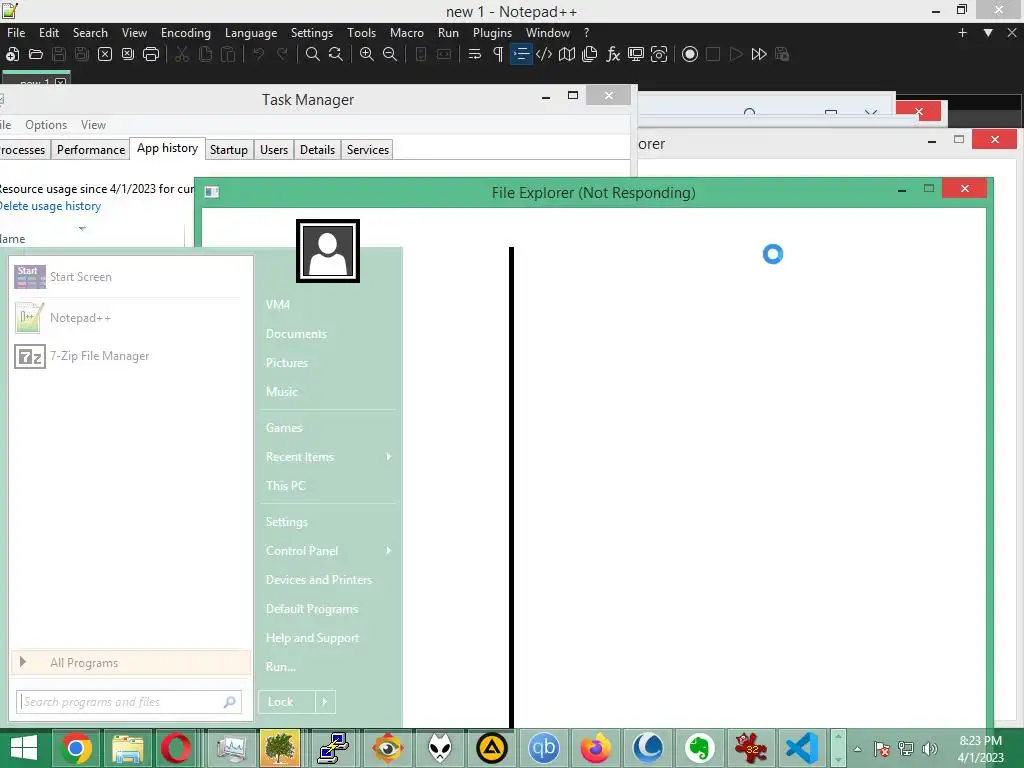Viewport: 1024px width, 768px height.
Task: Open Pictures from start menu
Action: [287, 362]
